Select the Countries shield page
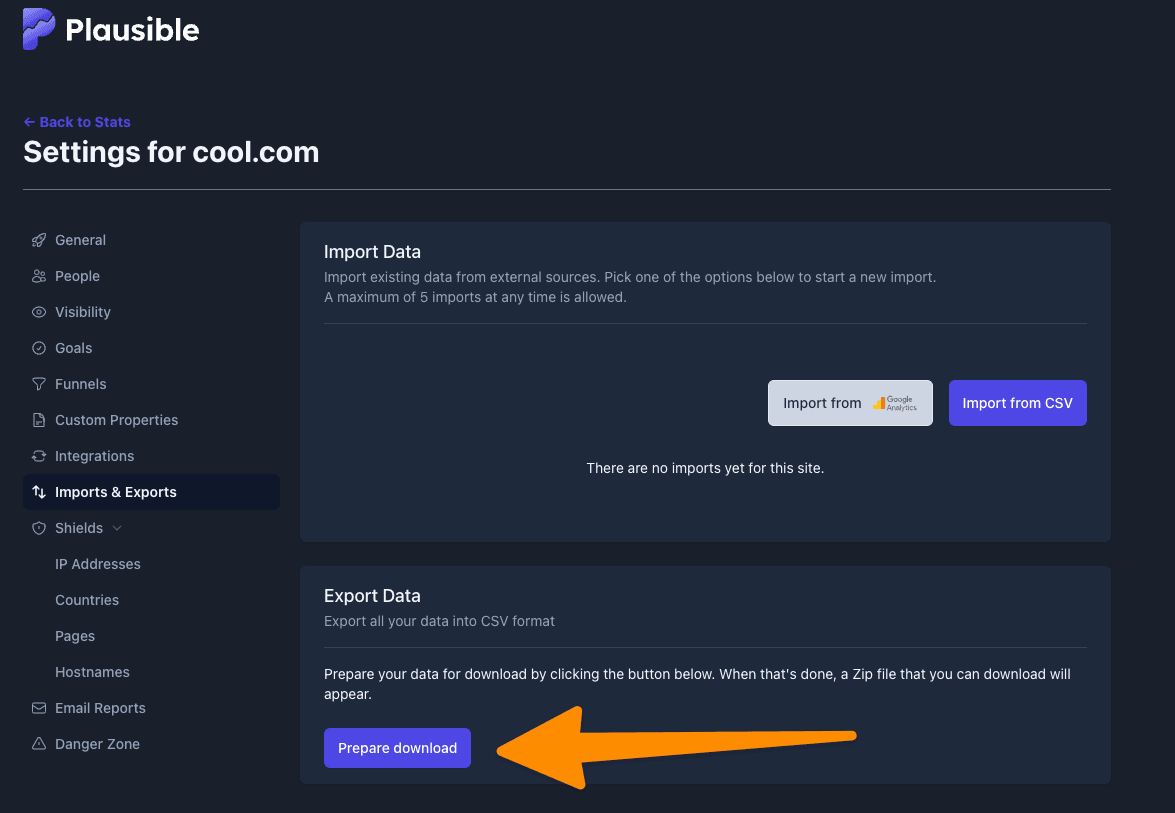The image size is (1175, 813). click(87, 600)
